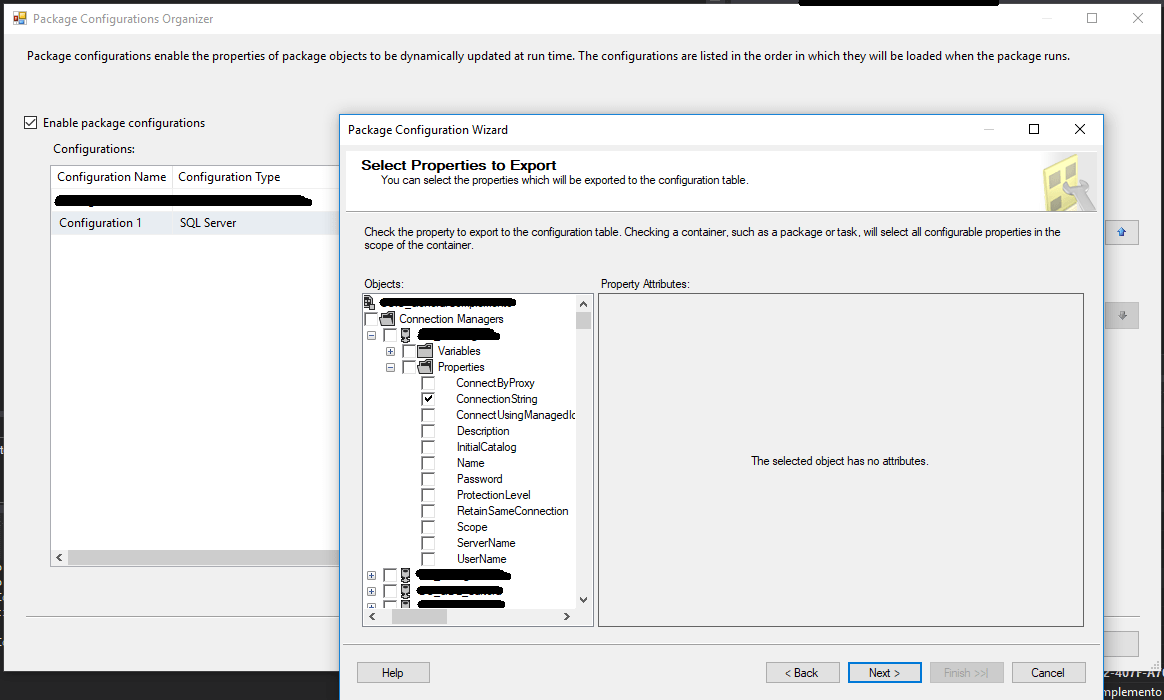This screenshot has width=1164, height=700.
Task: Expand the first connection manager node below UserName
Action: click(x=371, y=575)
